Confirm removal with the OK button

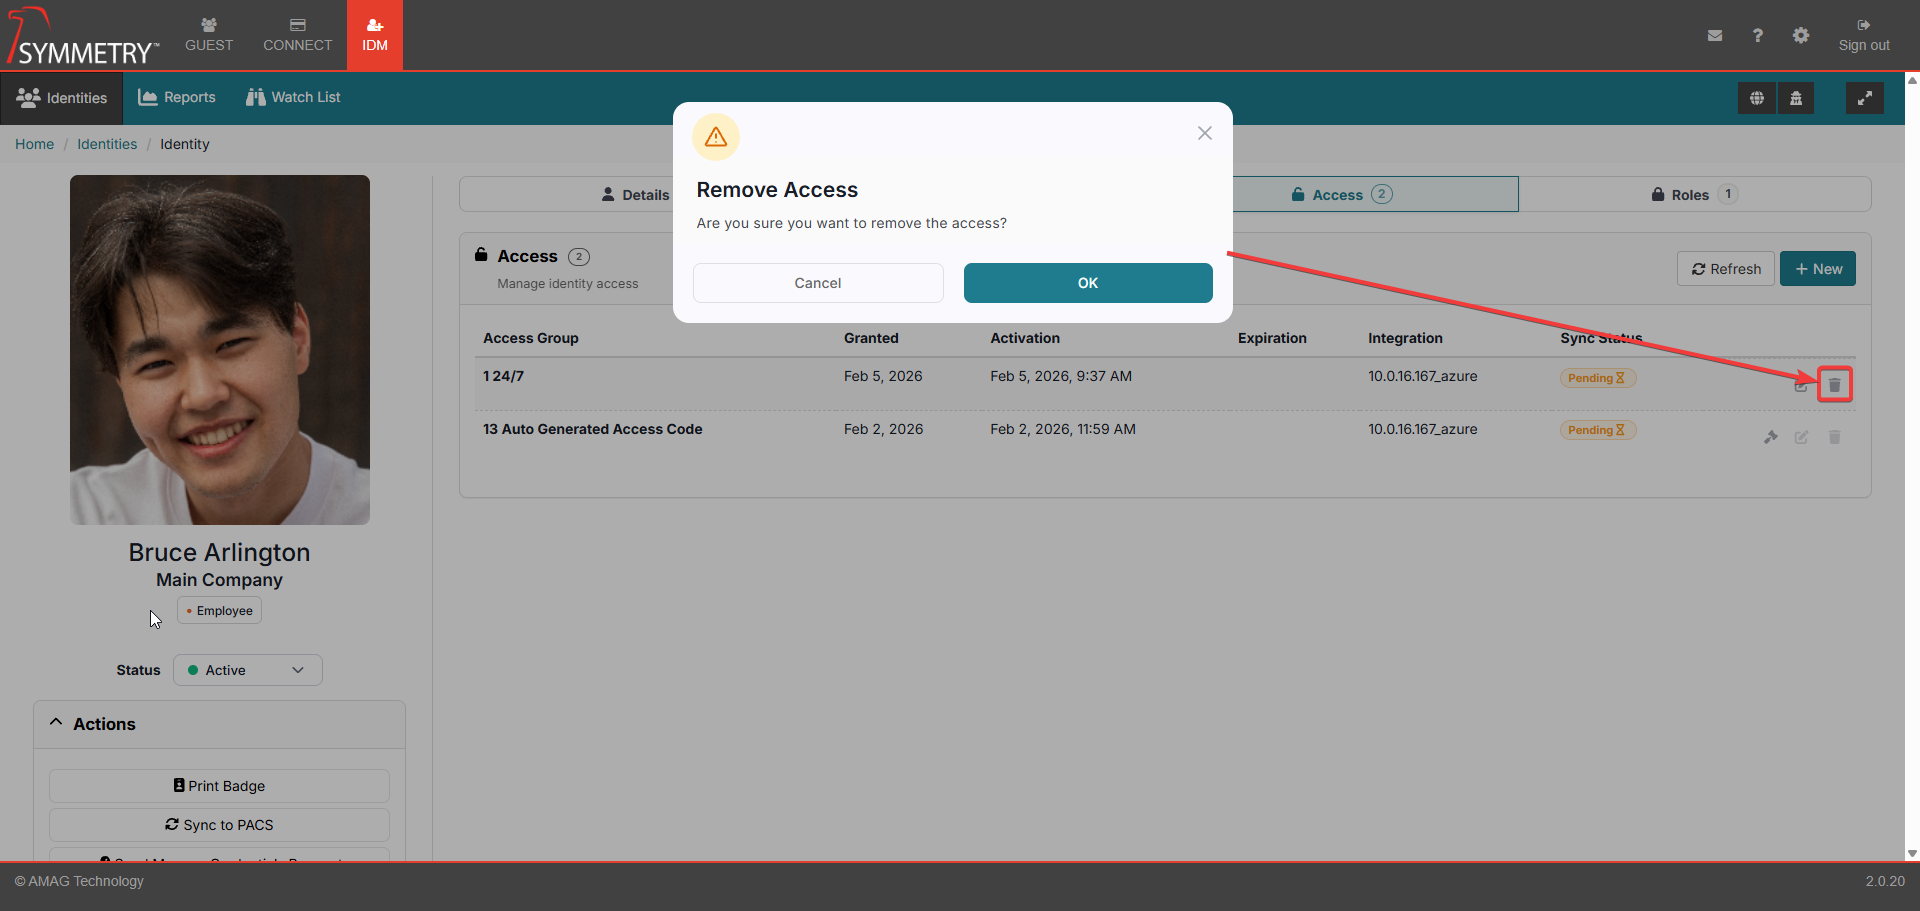(1088, 283)
